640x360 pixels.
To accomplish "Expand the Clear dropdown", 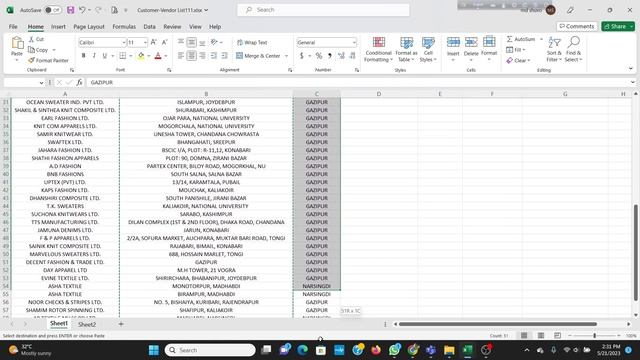I will click(529, 60).
